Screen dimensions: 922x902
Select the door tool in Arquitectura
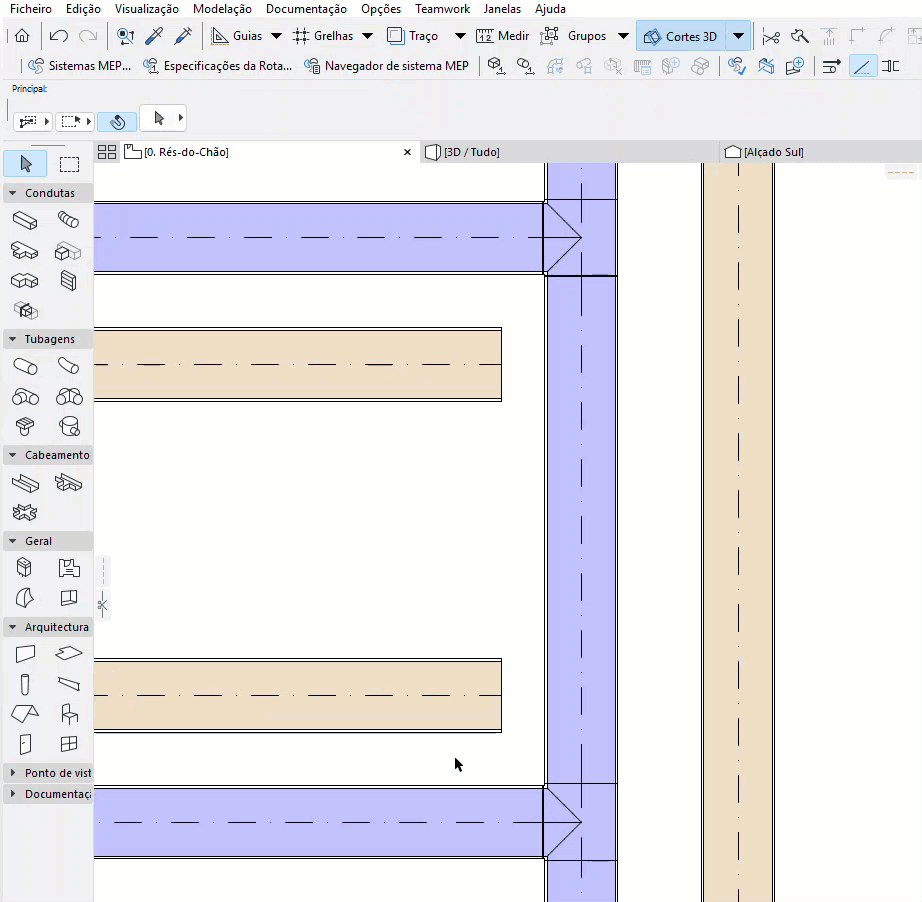pyautogui.click(x=25, y=744)
